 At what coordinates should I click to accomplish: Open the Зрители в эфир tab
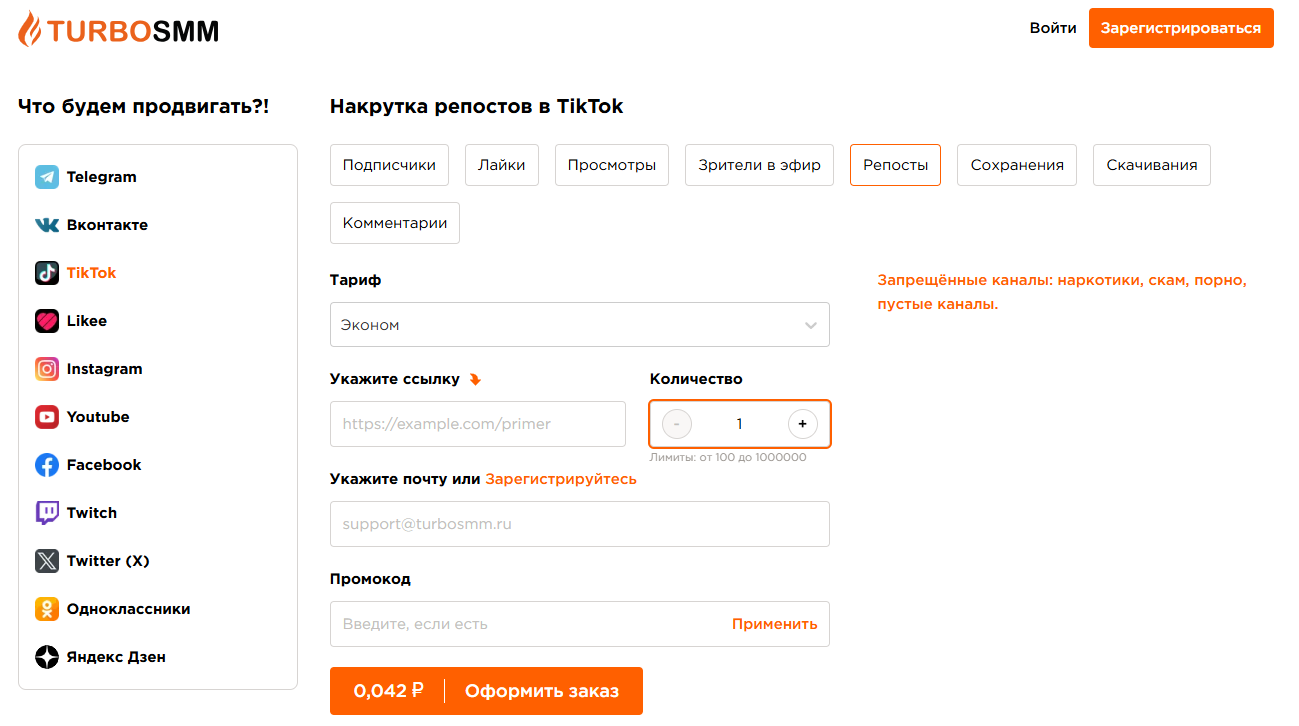(759, 165)
